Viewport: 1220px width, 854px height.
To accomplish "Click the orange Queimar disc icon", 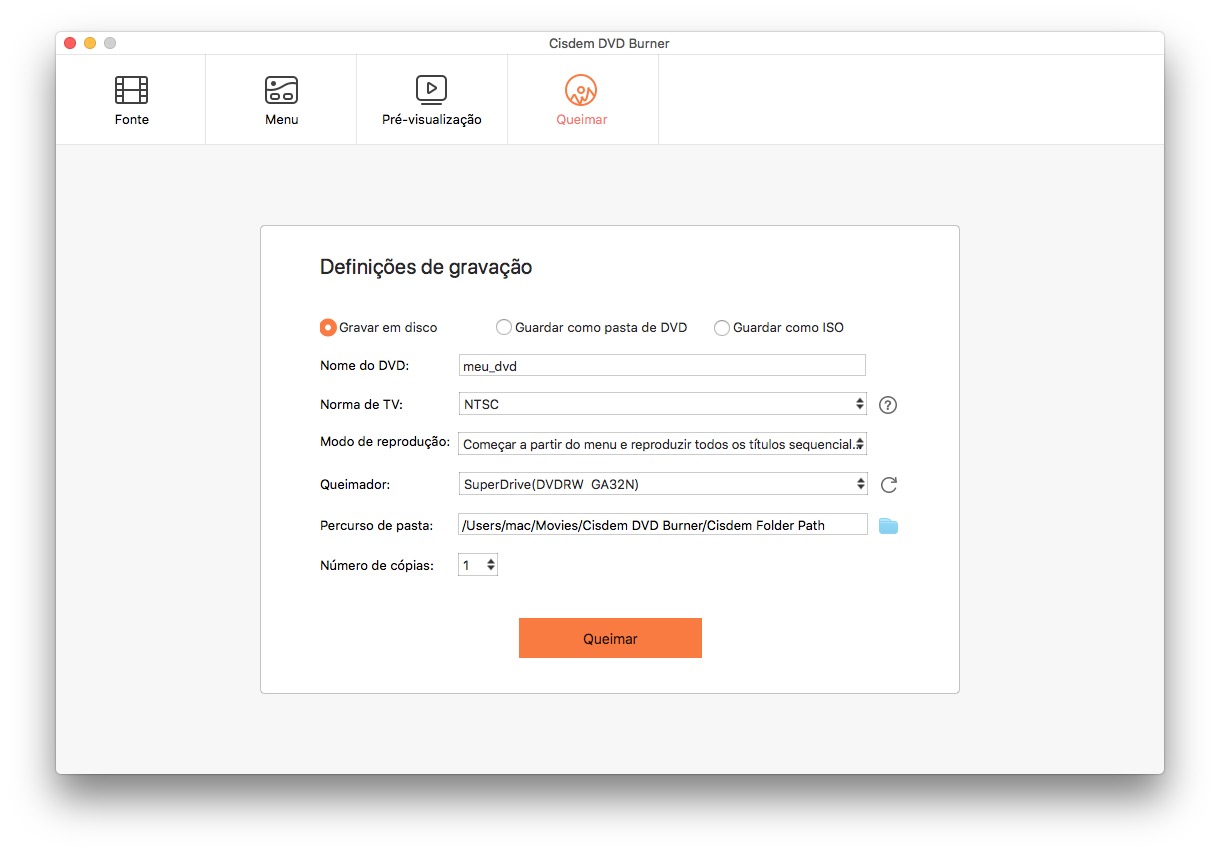I will point(581,90).
